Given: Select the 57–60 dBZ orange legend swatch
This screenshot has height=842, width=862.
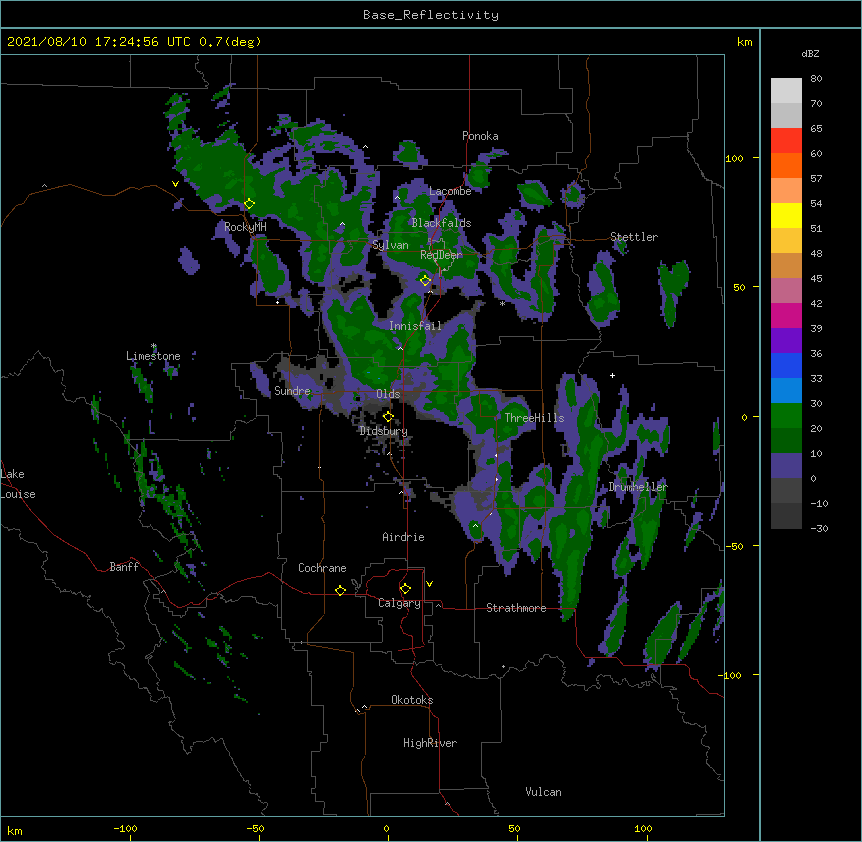Looking at the screenshot, I should (786, 165).
